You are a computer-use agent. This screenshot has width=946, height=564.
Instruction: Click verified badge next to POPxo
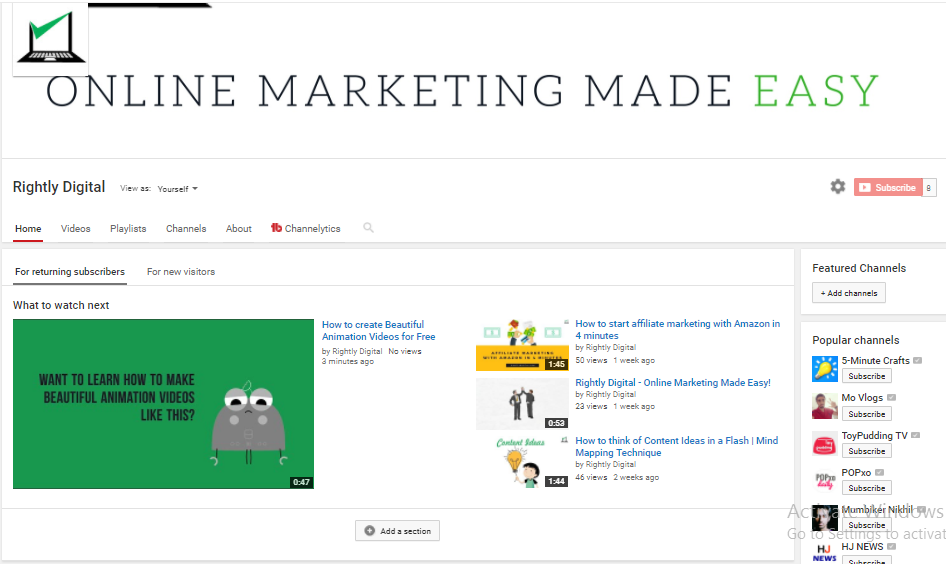point(879,472)
